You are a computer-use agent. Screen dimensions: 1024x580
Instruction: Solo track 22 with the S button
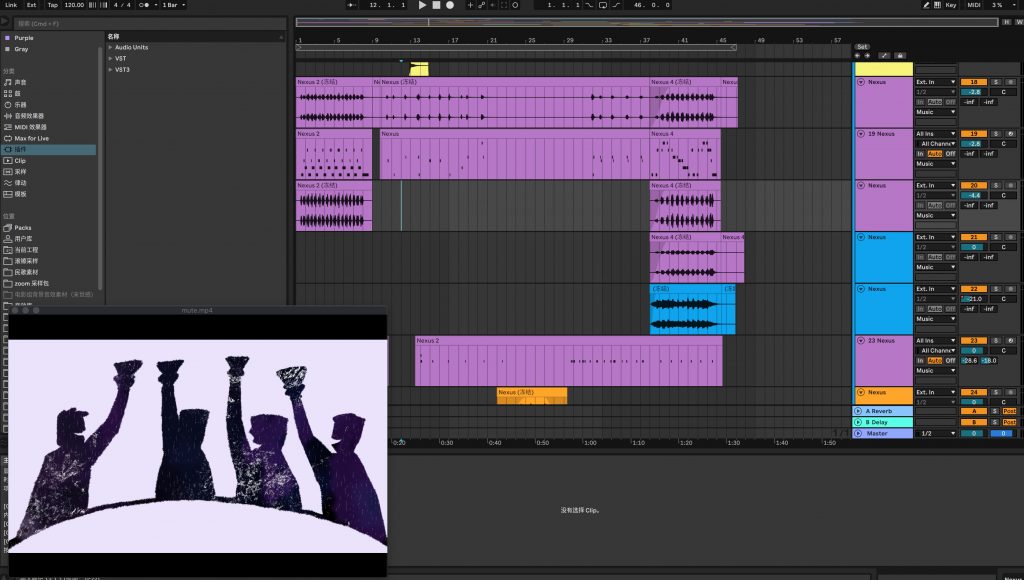pyautogui.click(x=996, y=289)
